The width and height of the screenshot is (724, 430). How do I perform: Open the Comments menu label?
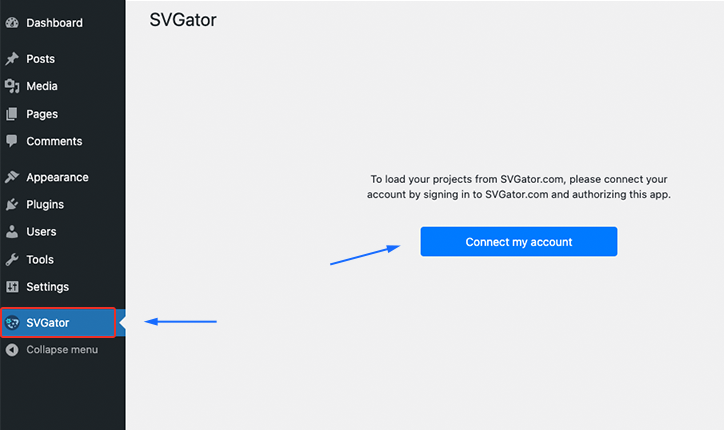54,141
